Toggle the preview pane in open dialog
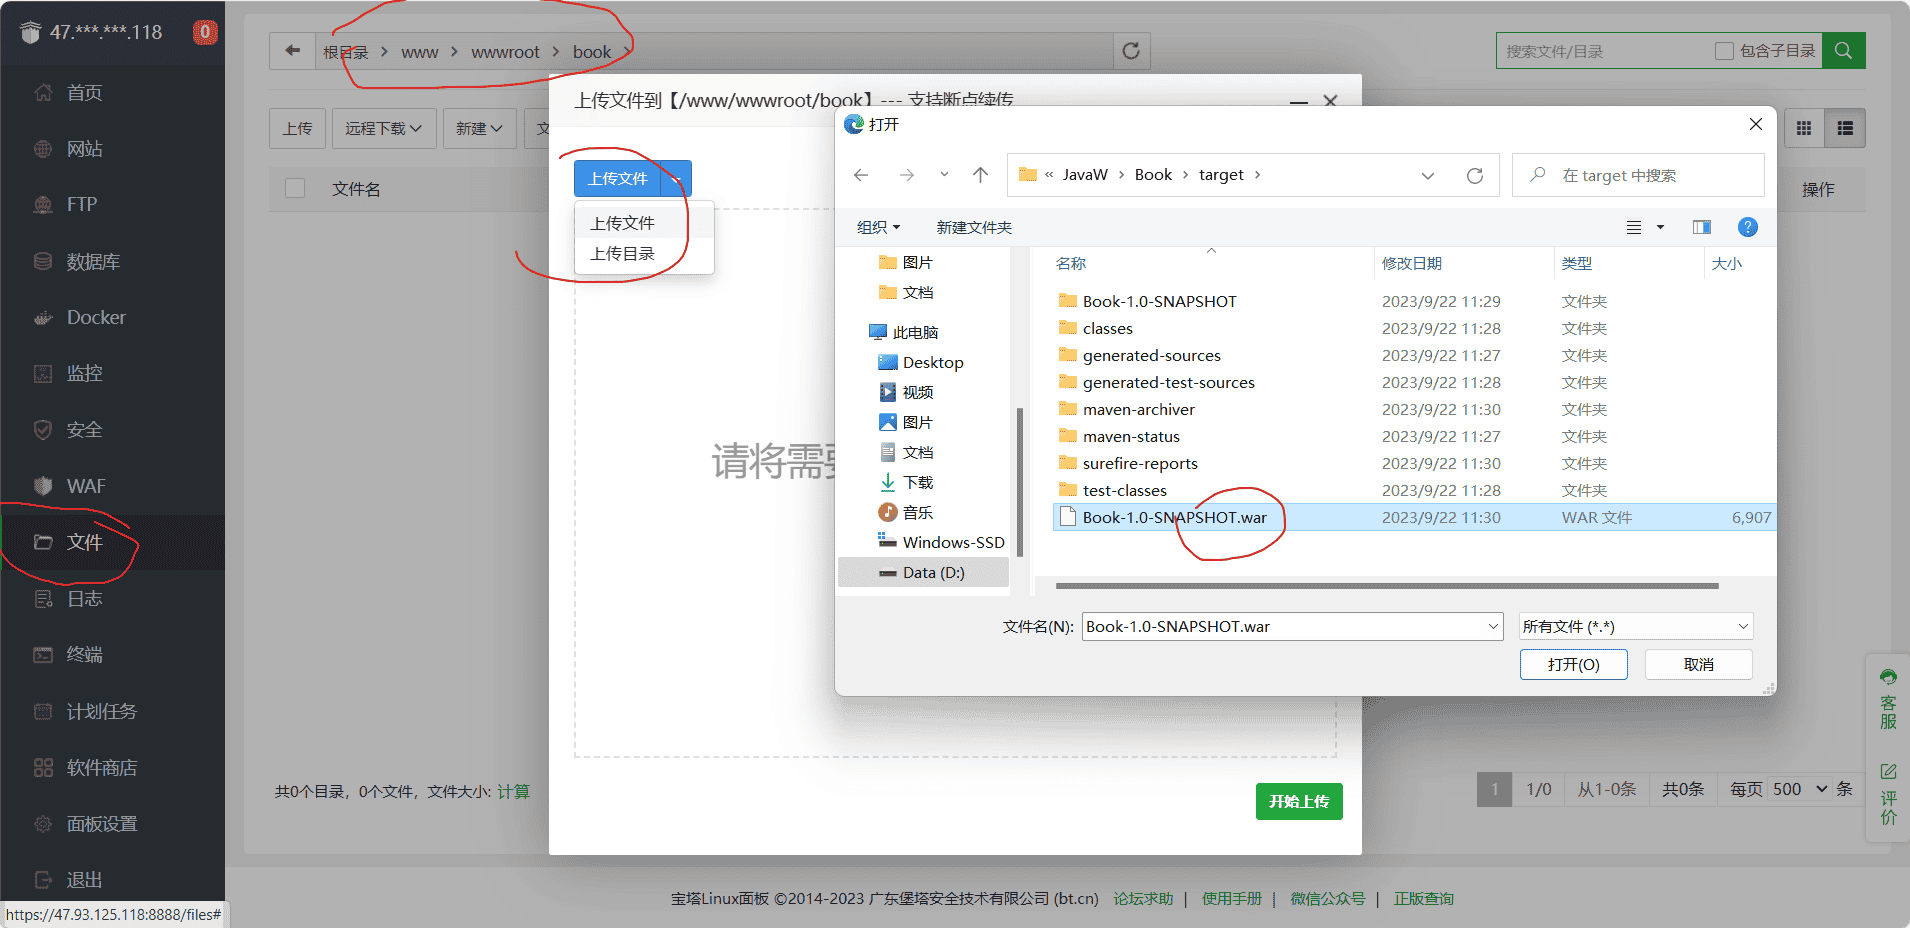 click(x=1701, y=227)
